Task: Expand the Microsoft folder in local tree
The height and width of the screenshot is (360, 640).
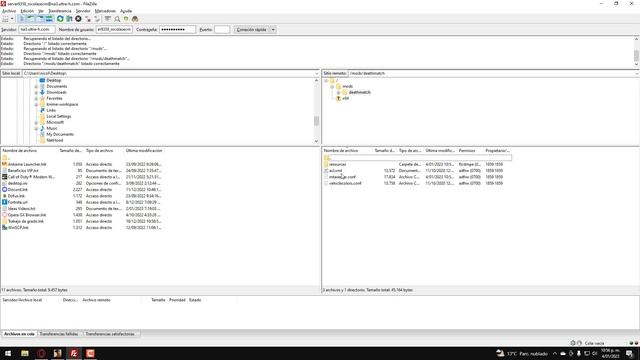Action: click(36, 122)
